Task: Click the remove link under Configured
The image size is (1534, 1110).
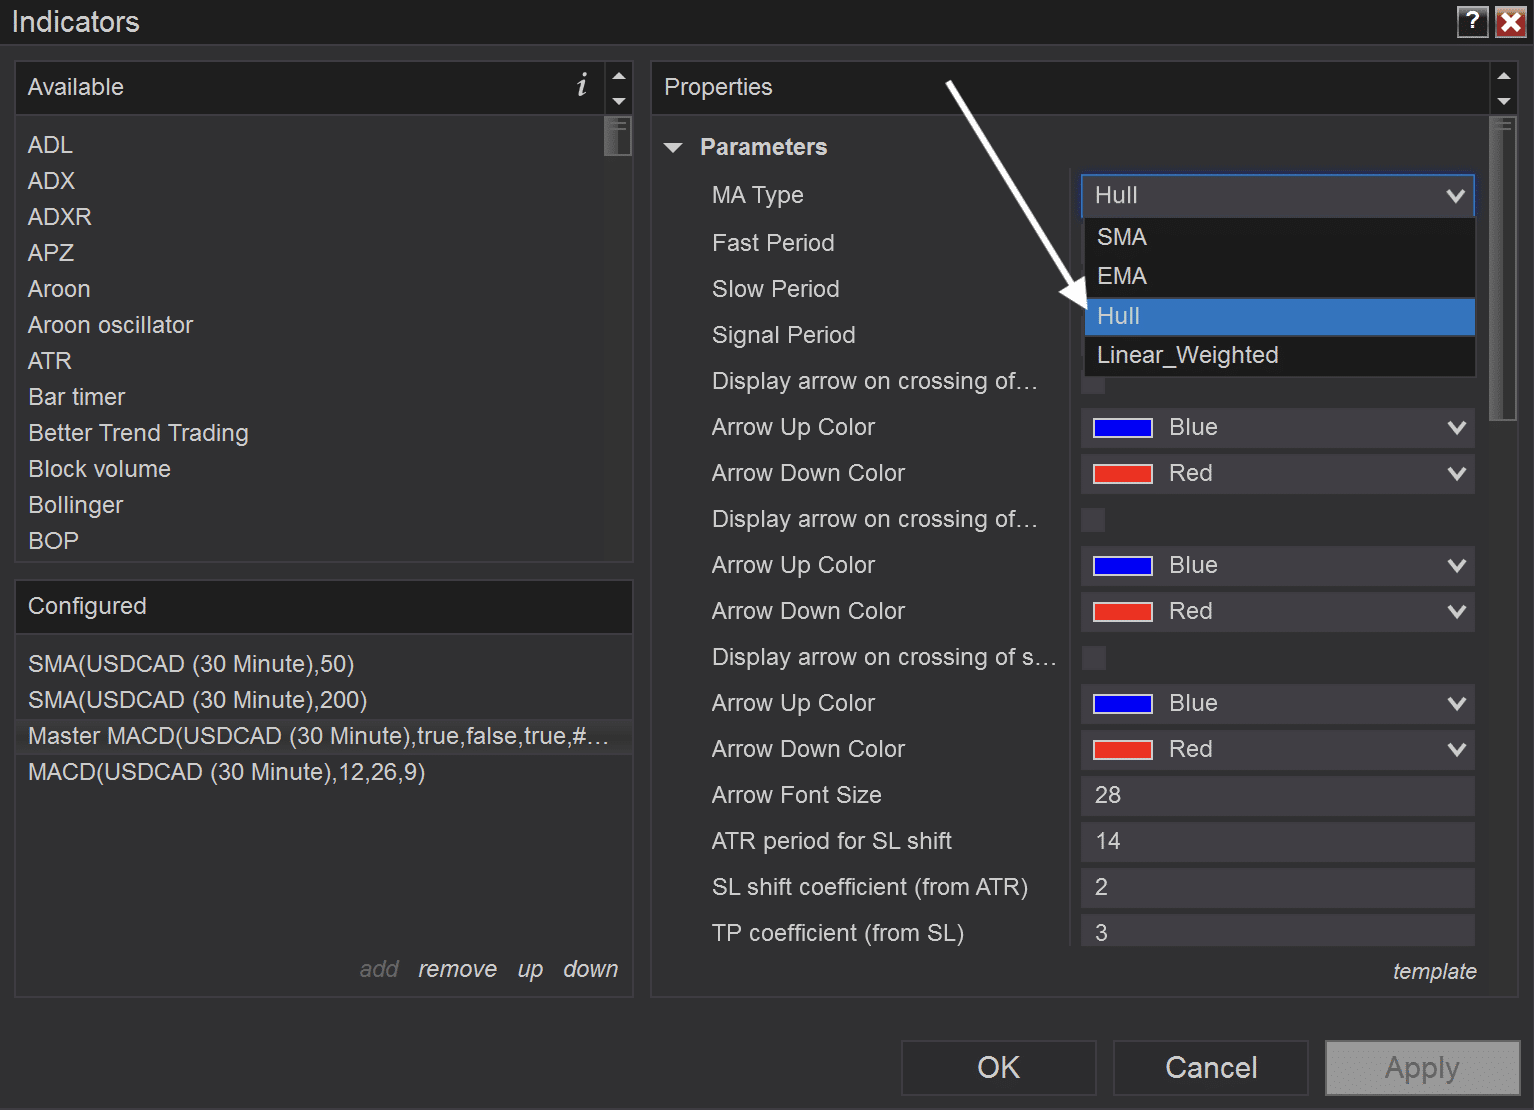Action: 457,969
